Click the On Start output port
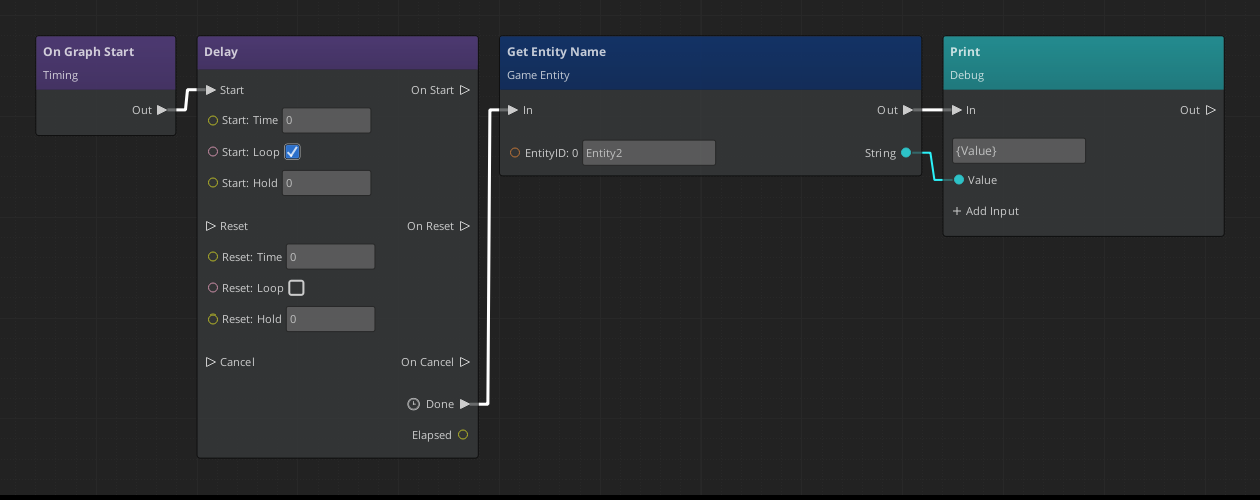This screenshot has height=500, width=1260. pos(465,90)
